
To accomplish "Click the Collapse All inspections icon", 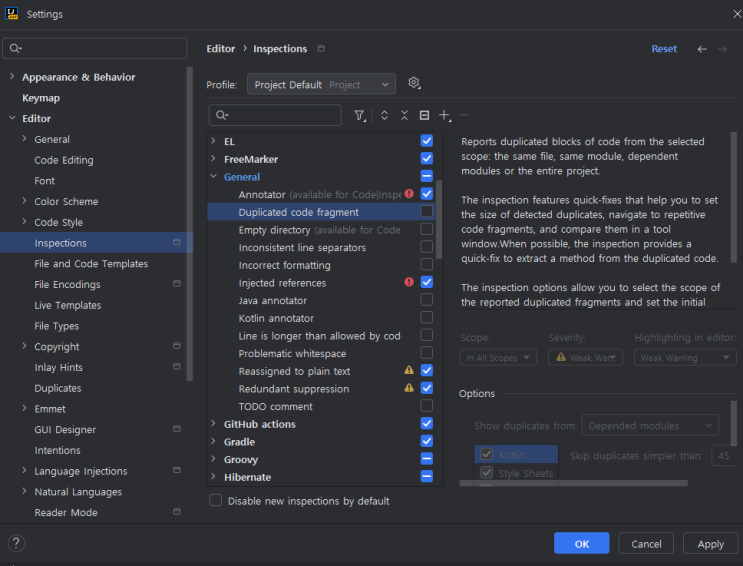I will 404,116.
